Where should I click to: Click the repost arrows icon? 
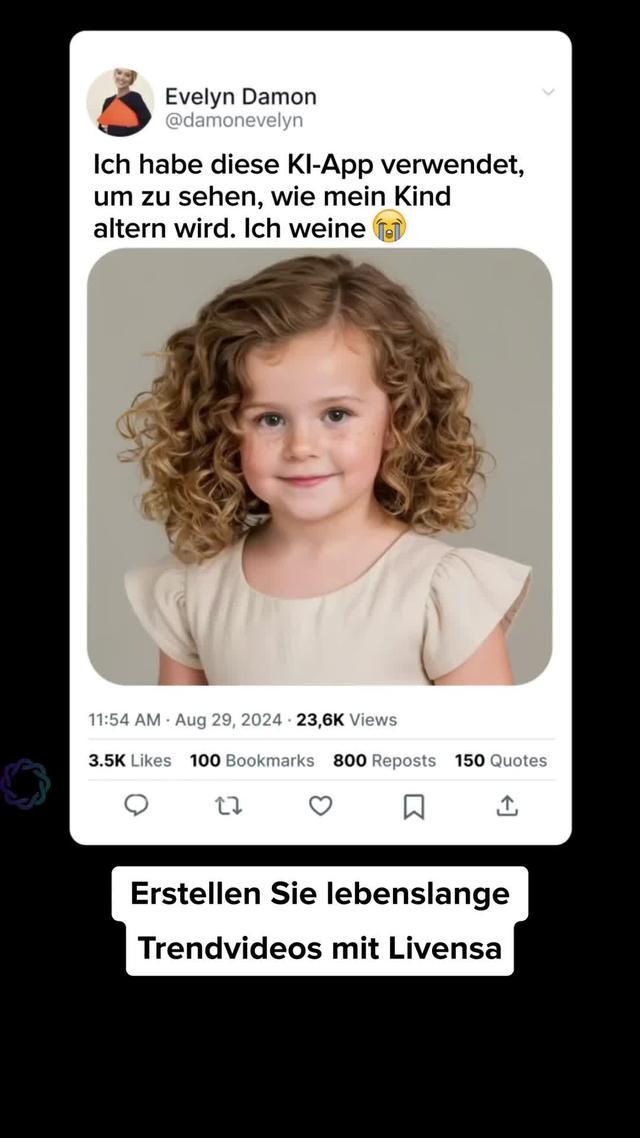(x=229, y=805)
